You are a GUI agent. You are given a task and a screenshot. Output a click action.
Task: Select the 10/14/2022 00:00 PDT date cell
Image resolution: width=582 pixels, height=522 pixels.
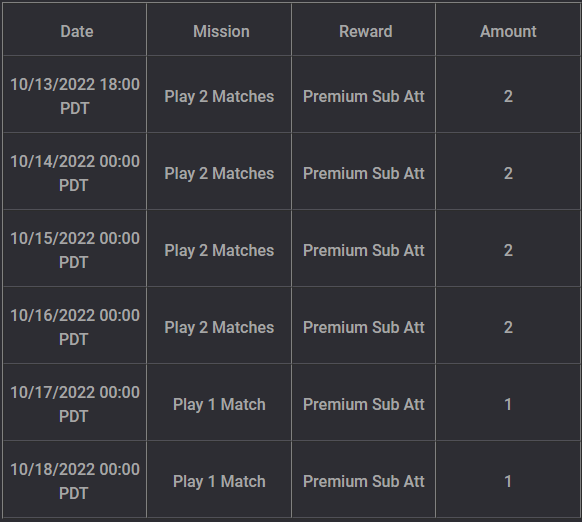tap(75, 173)
